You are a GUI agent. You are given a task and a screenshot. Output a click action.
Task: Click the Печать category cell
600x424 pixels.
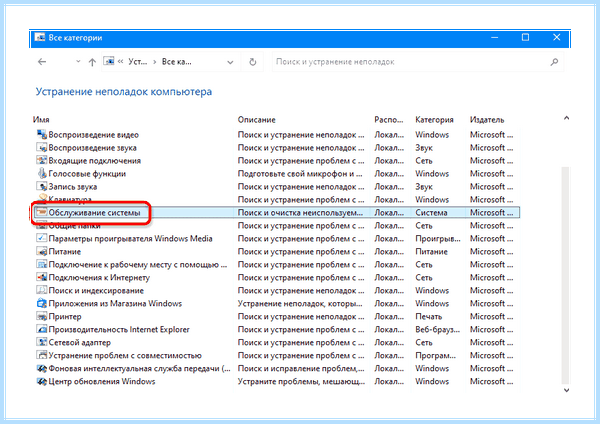click(429, 317)
